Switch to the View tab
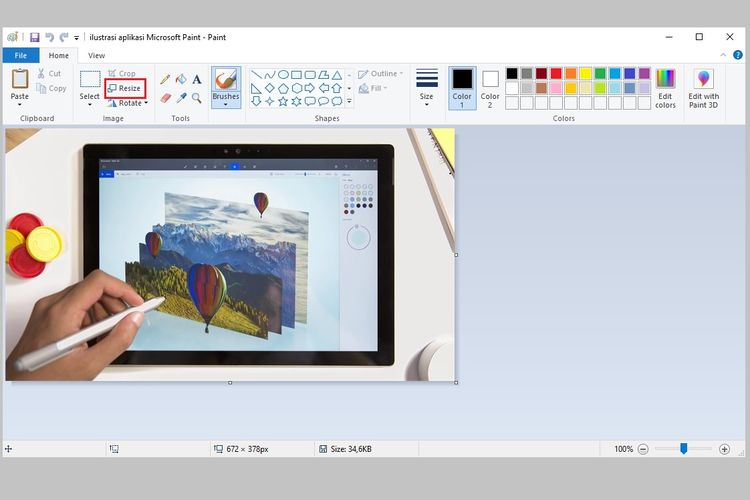This screenshot has width=750, height=500. tap(96, 56)
